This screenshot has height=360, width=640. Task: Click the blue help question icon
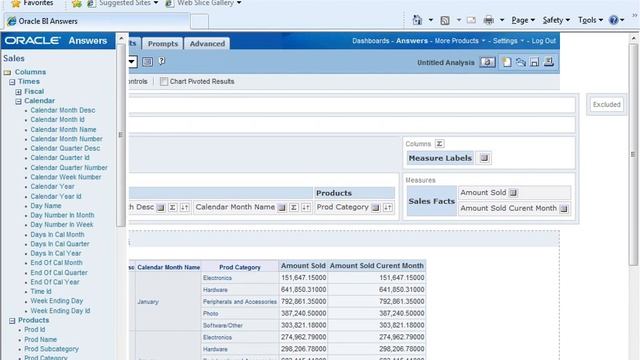[x=613, y=20]
